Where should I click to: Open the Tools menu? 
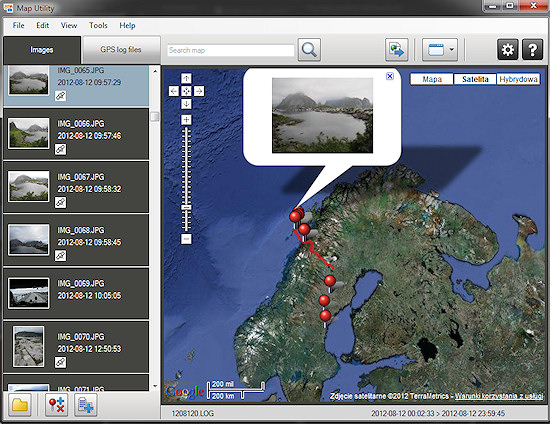pos(98,25)
